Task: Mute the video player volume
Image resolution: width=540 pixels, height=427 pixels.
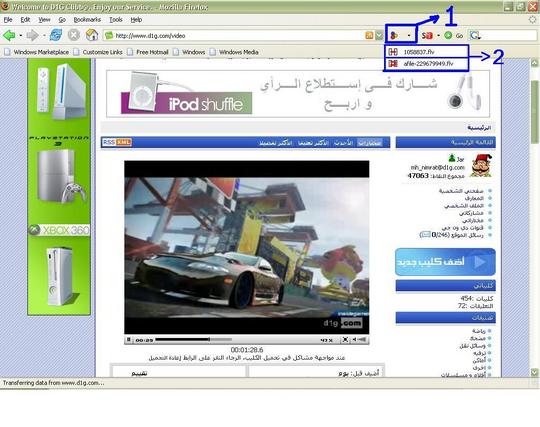Action: pyautogui.click(x=355, y=340)
